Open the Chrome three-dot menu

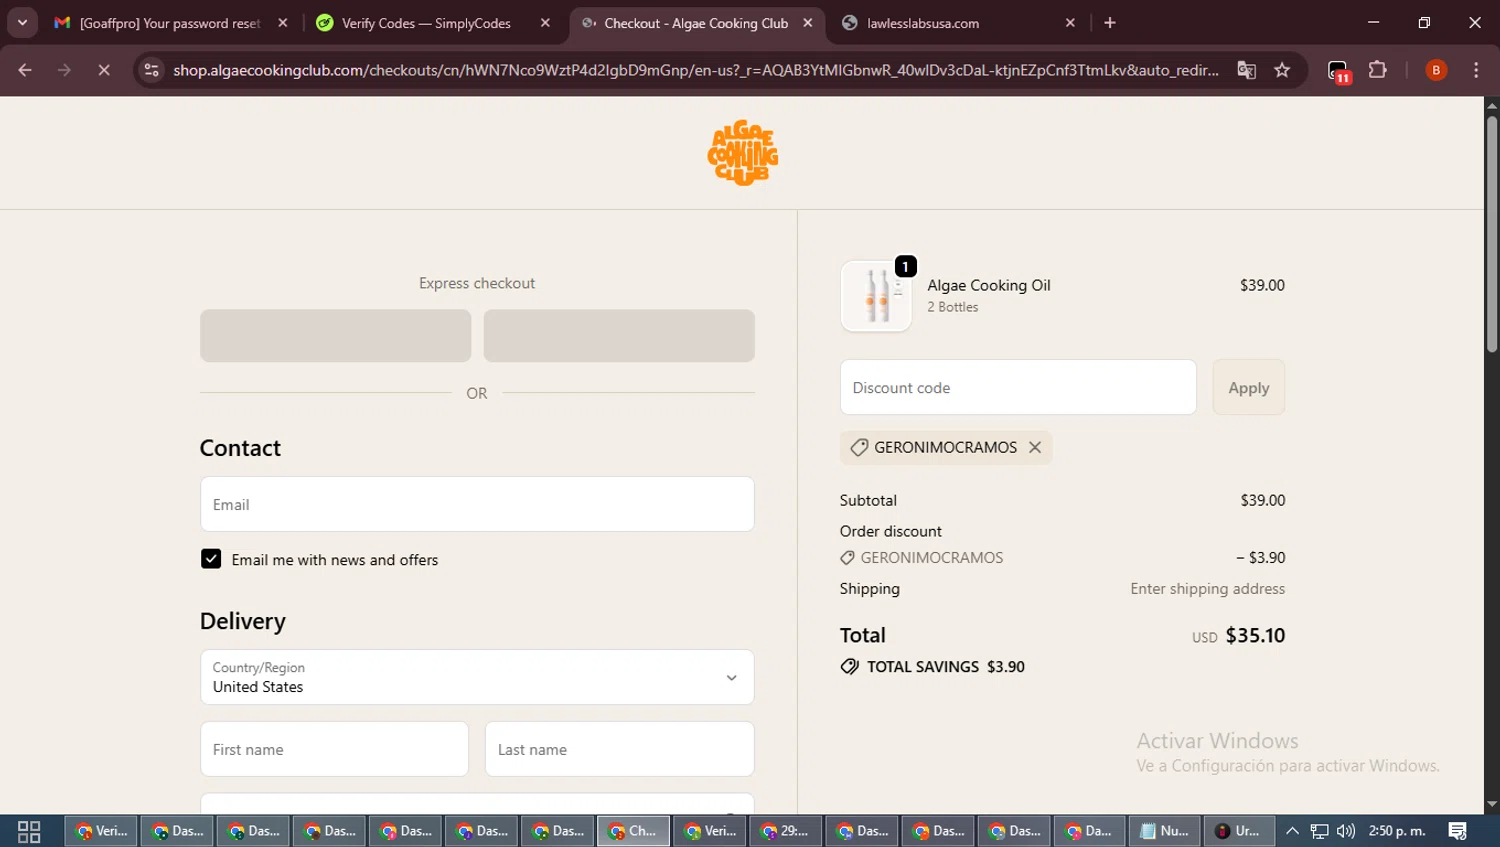(1476, 70)
